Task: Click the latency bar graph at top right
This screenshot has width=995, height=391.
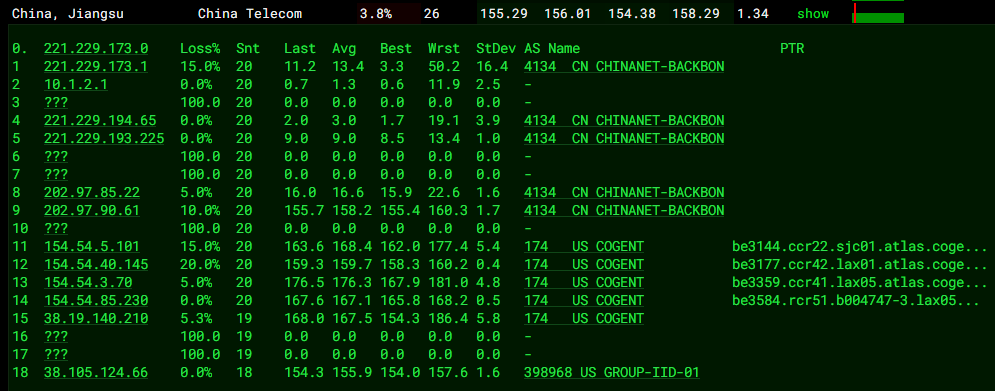Action: (878, 13)
